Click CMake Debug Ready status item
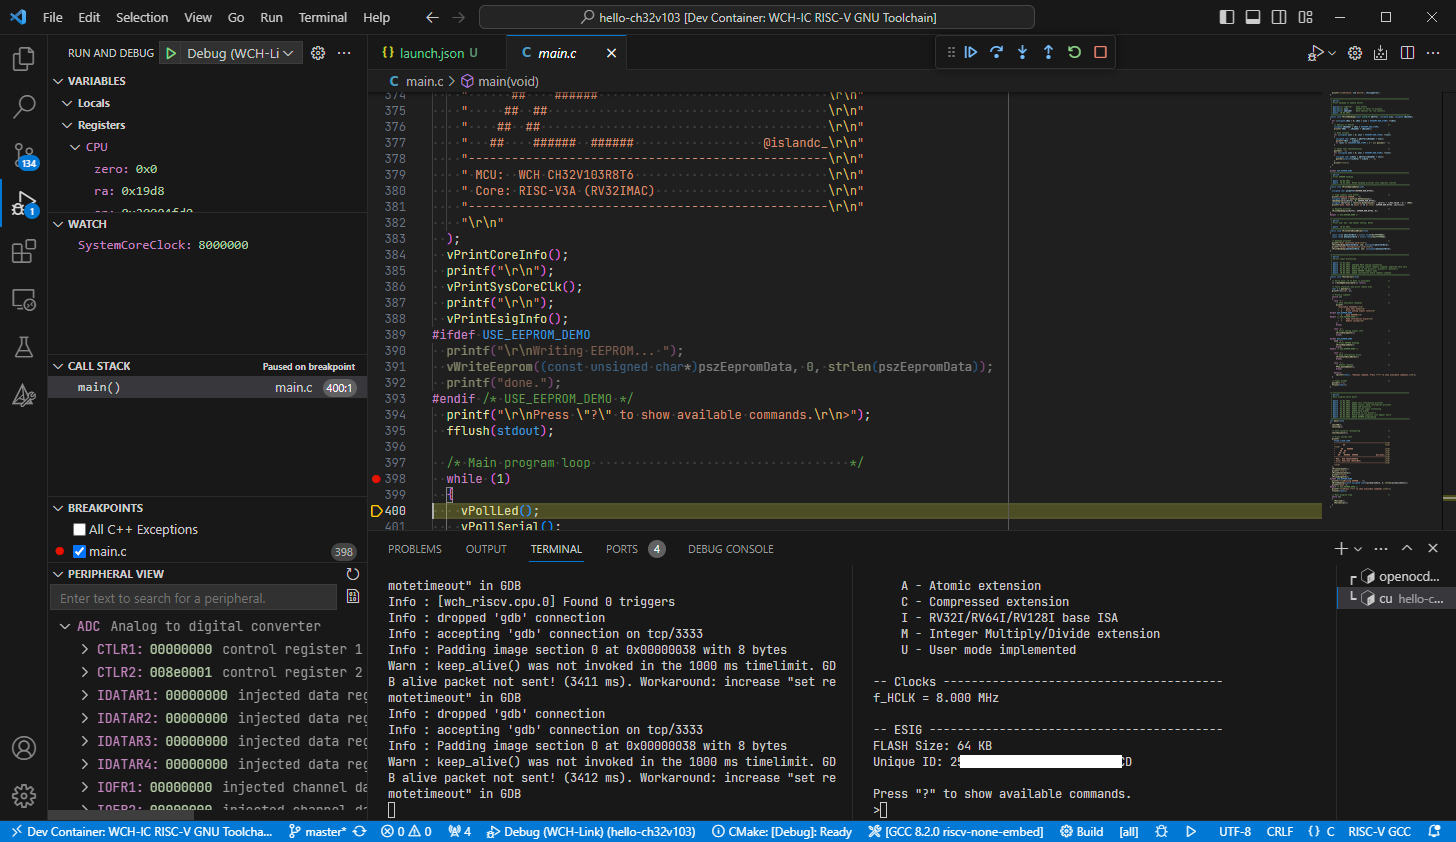Screen dimensions: 1456x842 782,832
